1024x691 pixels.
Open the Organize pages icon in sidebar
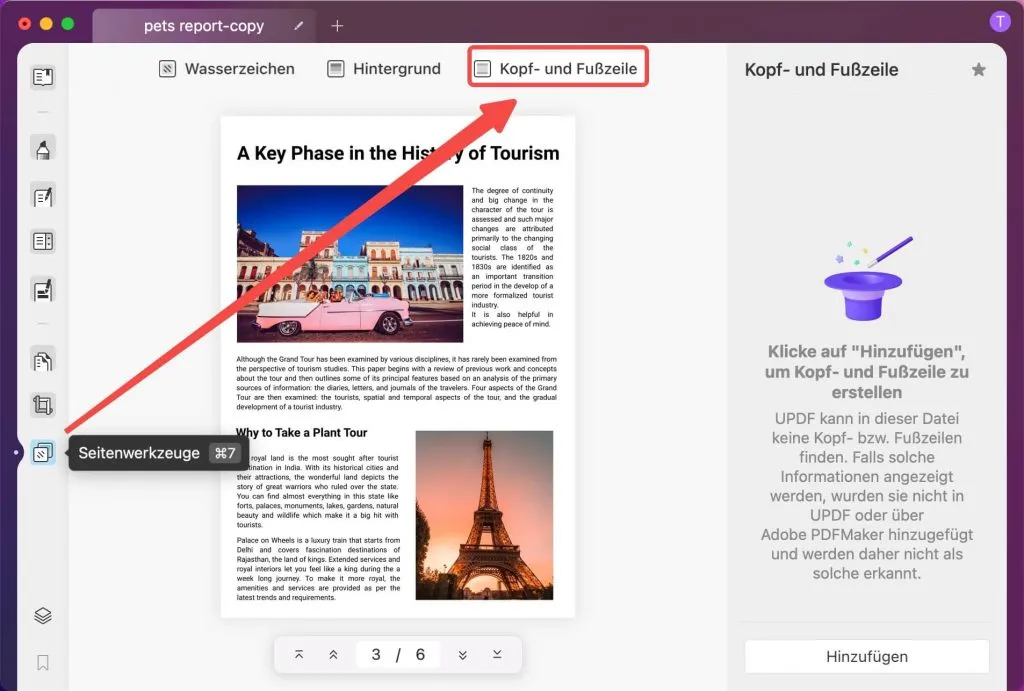(x=43, y=242)
